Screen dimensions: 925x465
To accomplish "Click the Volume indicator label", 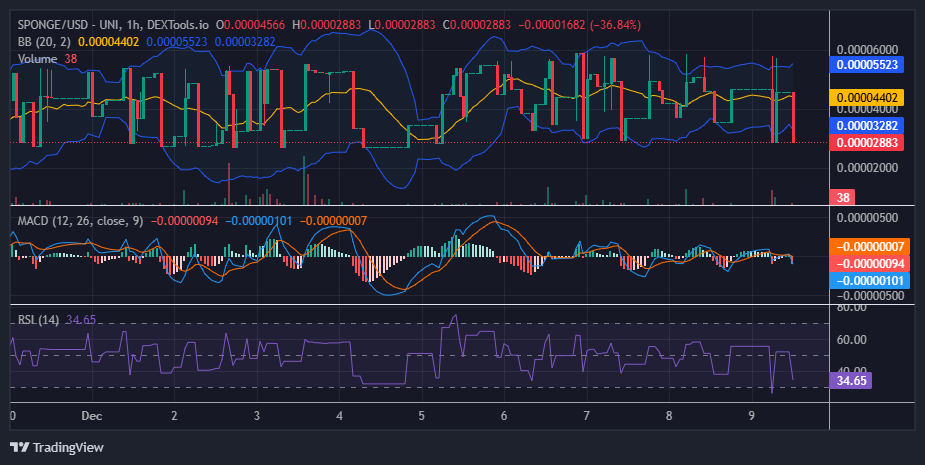I will [37, 59].
